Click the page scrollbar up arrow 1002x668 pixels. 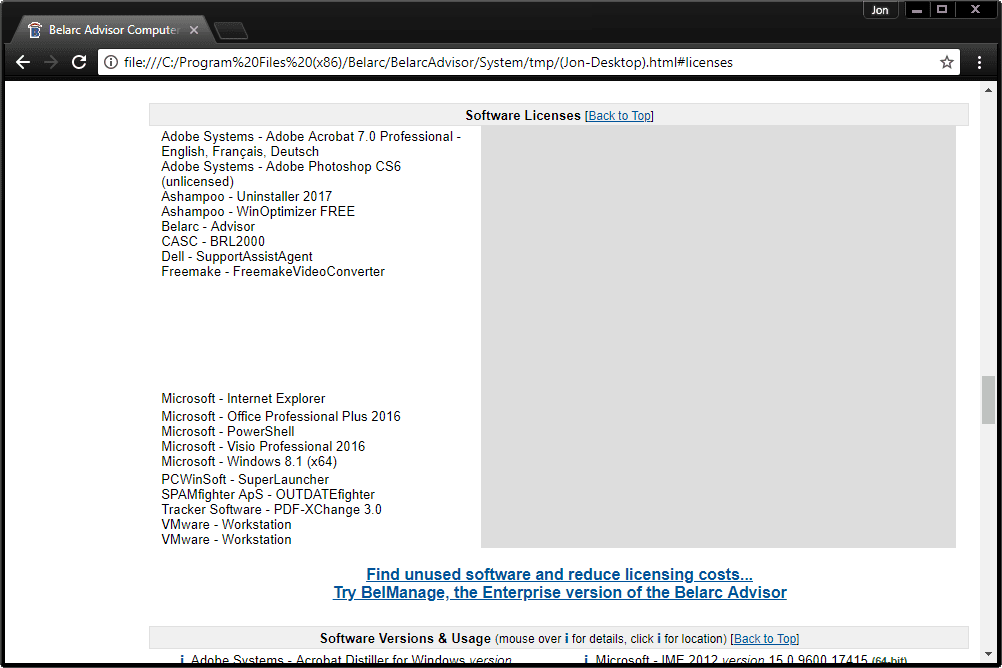989,90
